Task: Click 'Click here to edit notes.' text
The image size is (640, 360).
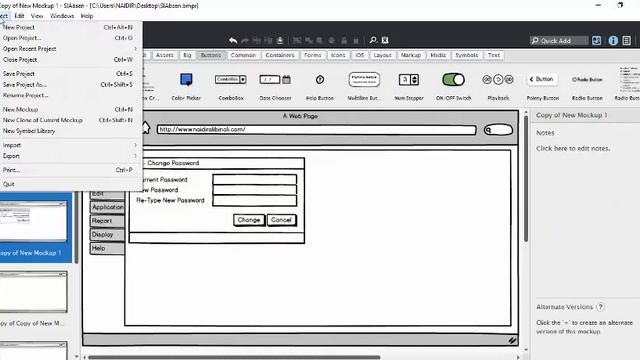Action: 573,149
